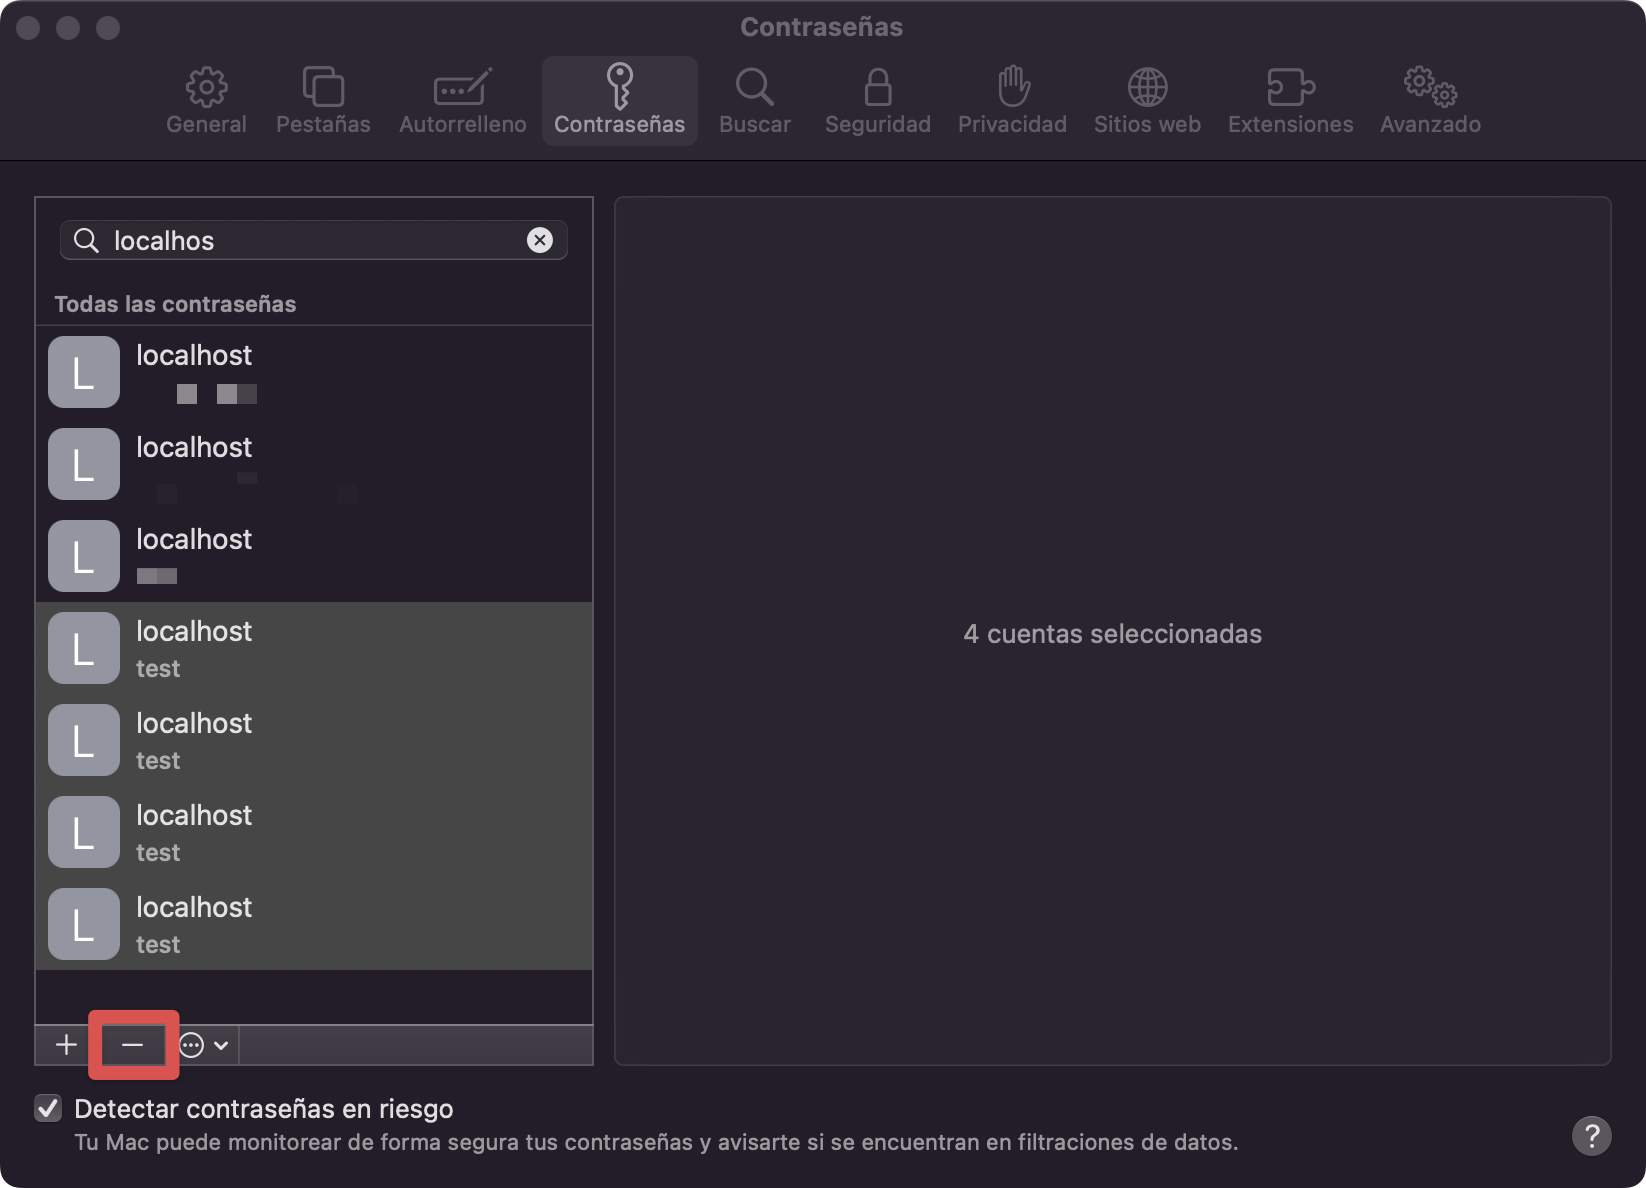The height and width of the screenshot is (1188, 1646).
Task: Click the "Tu Mac puede monitorear" description text
Action: point(656,1142)
